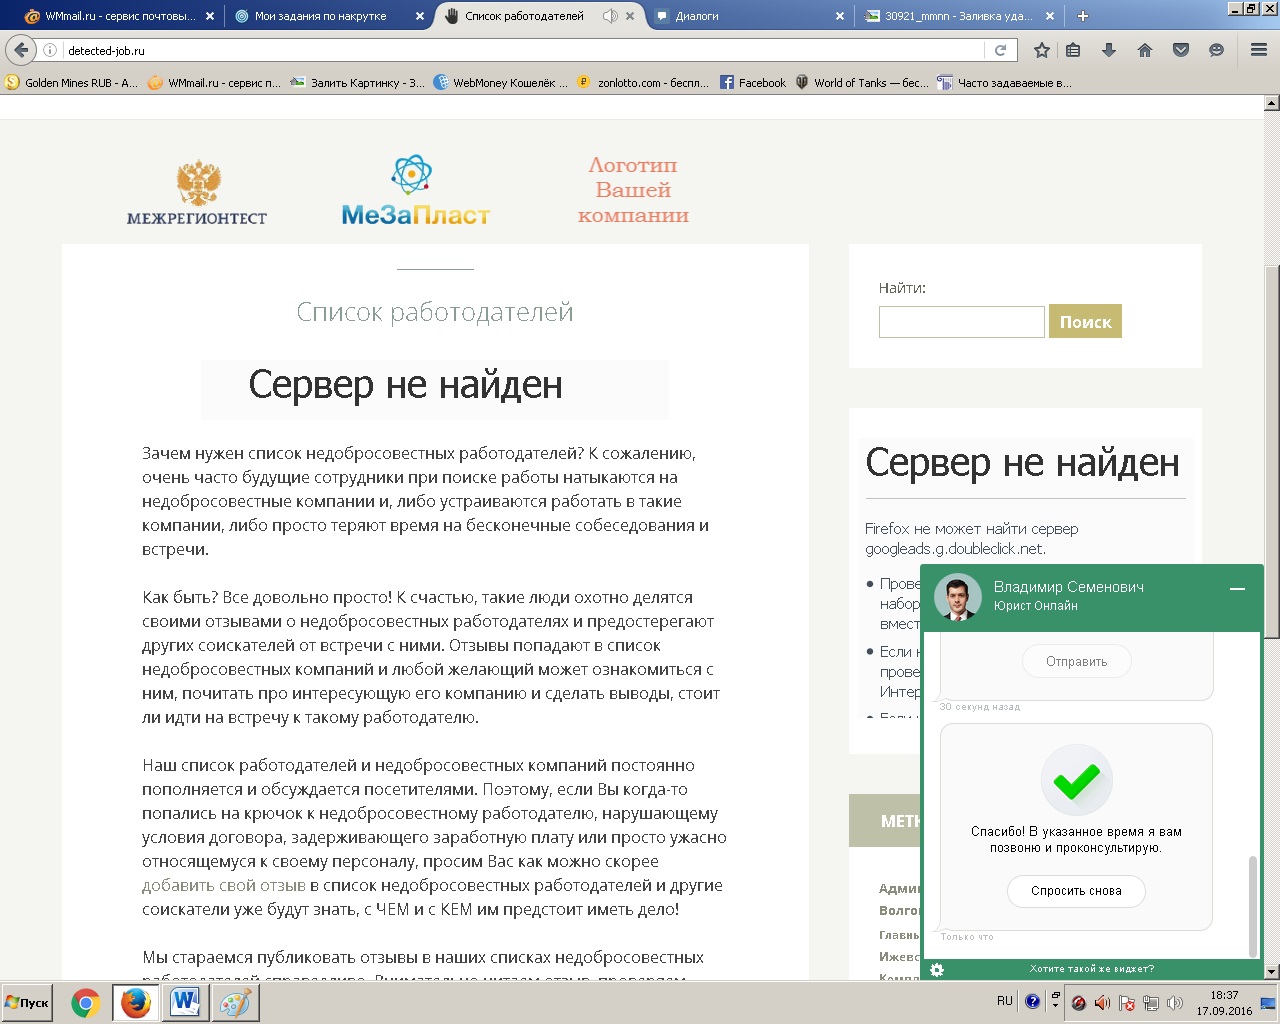Click the Поиск search button
1280x1024 pixels.
tap(1085, 321)
